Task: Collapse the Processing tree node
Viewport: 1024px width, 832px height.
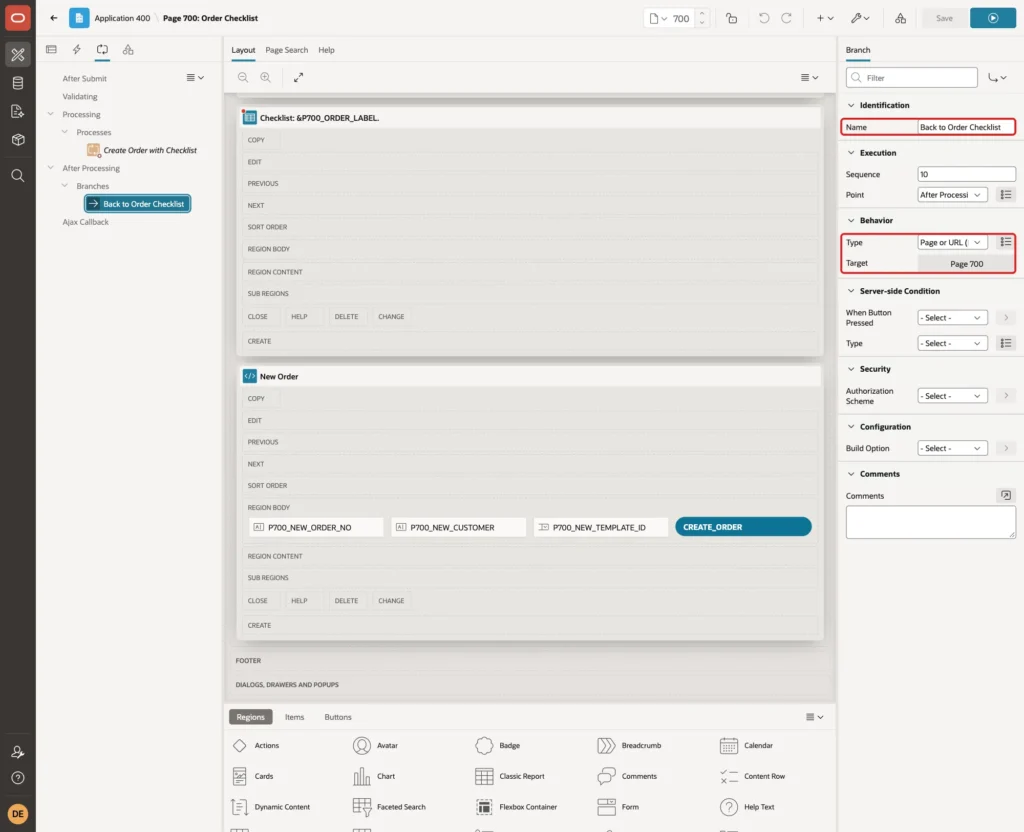Action: (x=51, y=114)
